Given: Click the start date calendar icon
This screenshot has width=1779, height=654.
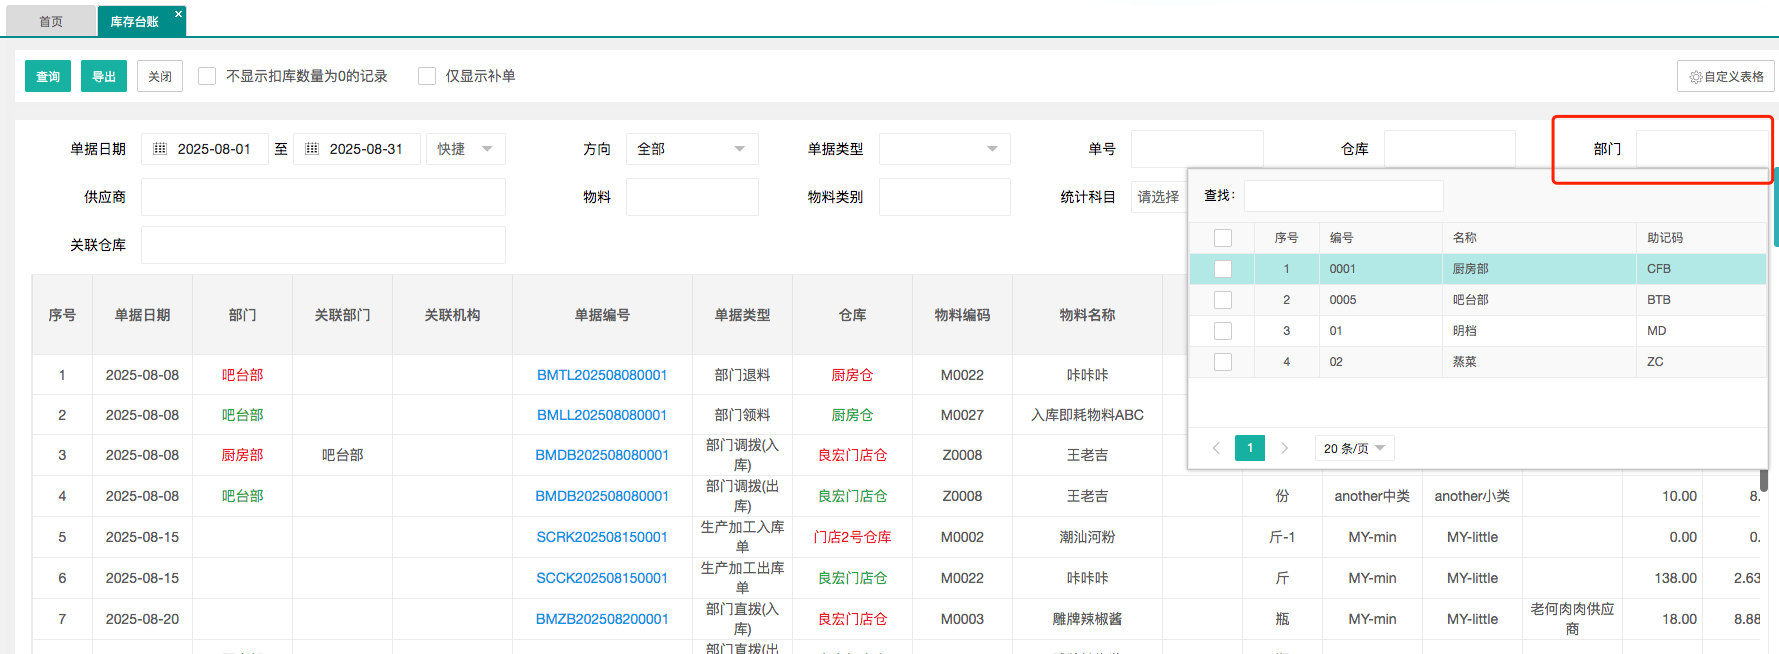Looking at the screenshot, I should point(160,149).
